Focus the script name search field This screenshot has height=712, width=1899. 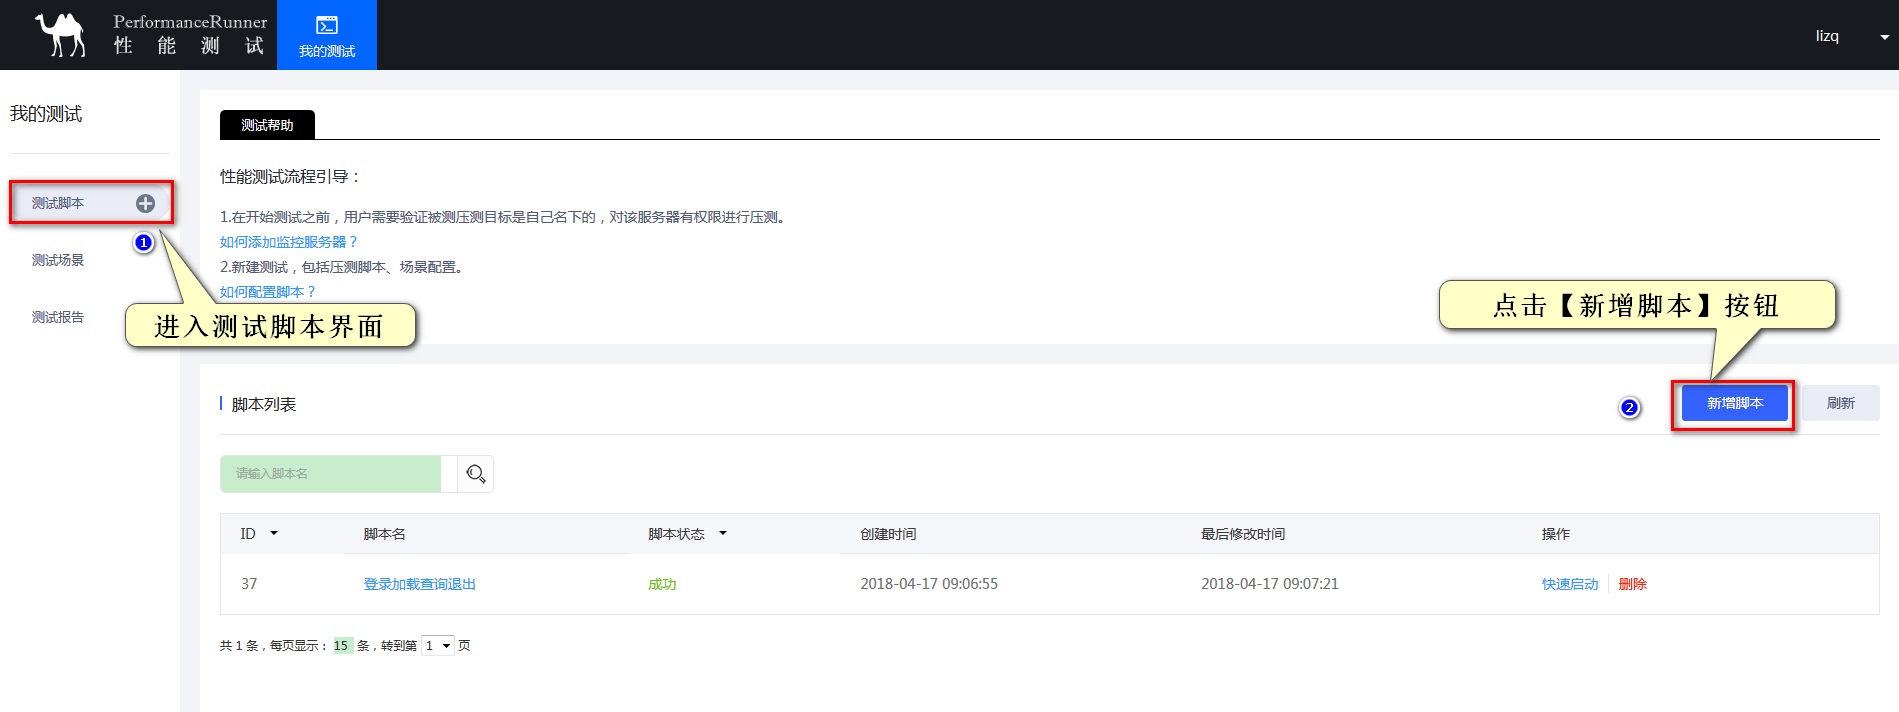(x=331, y=474)
